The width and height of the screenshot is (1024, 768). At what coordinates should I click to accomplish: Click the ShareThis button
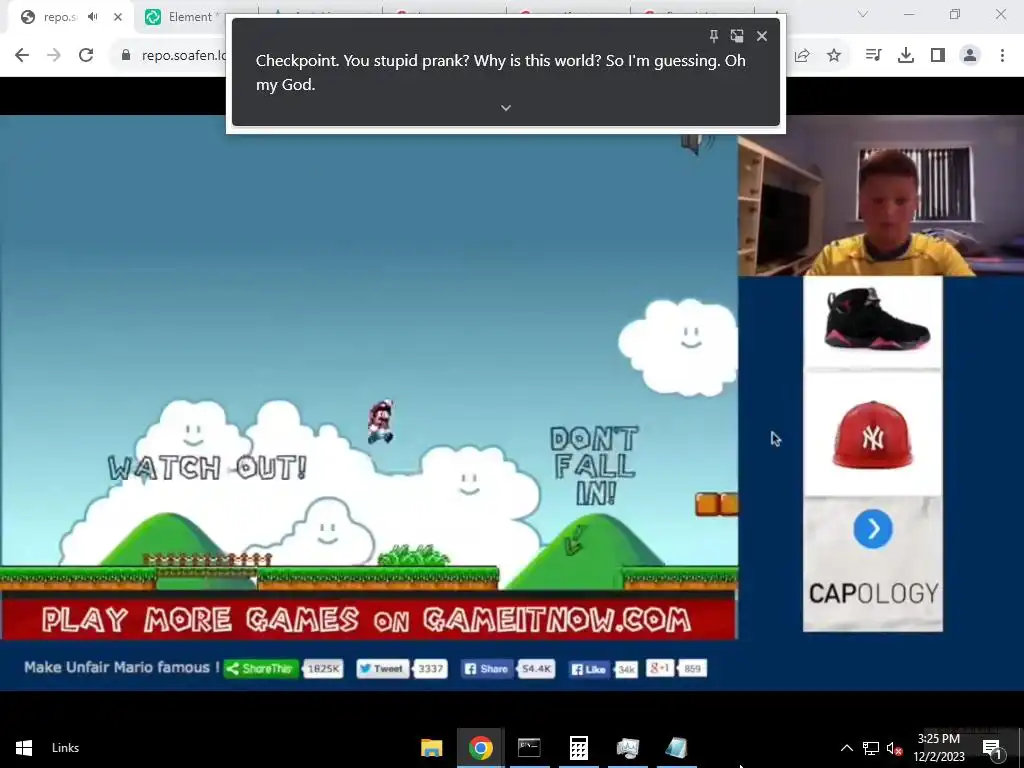pos(261,669)
